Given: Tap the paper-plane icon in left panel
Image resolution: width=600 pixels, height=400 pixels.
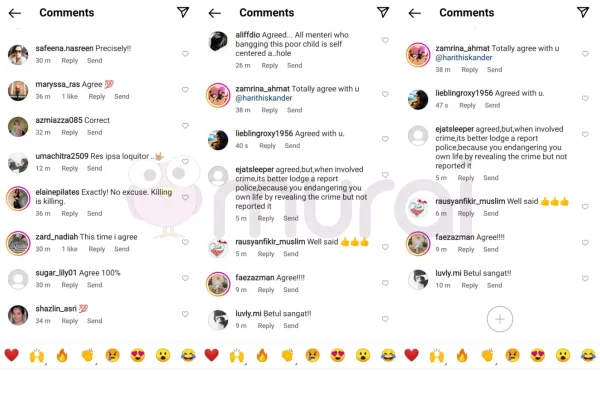Looking at the screenshot, I should pos(183,12).
